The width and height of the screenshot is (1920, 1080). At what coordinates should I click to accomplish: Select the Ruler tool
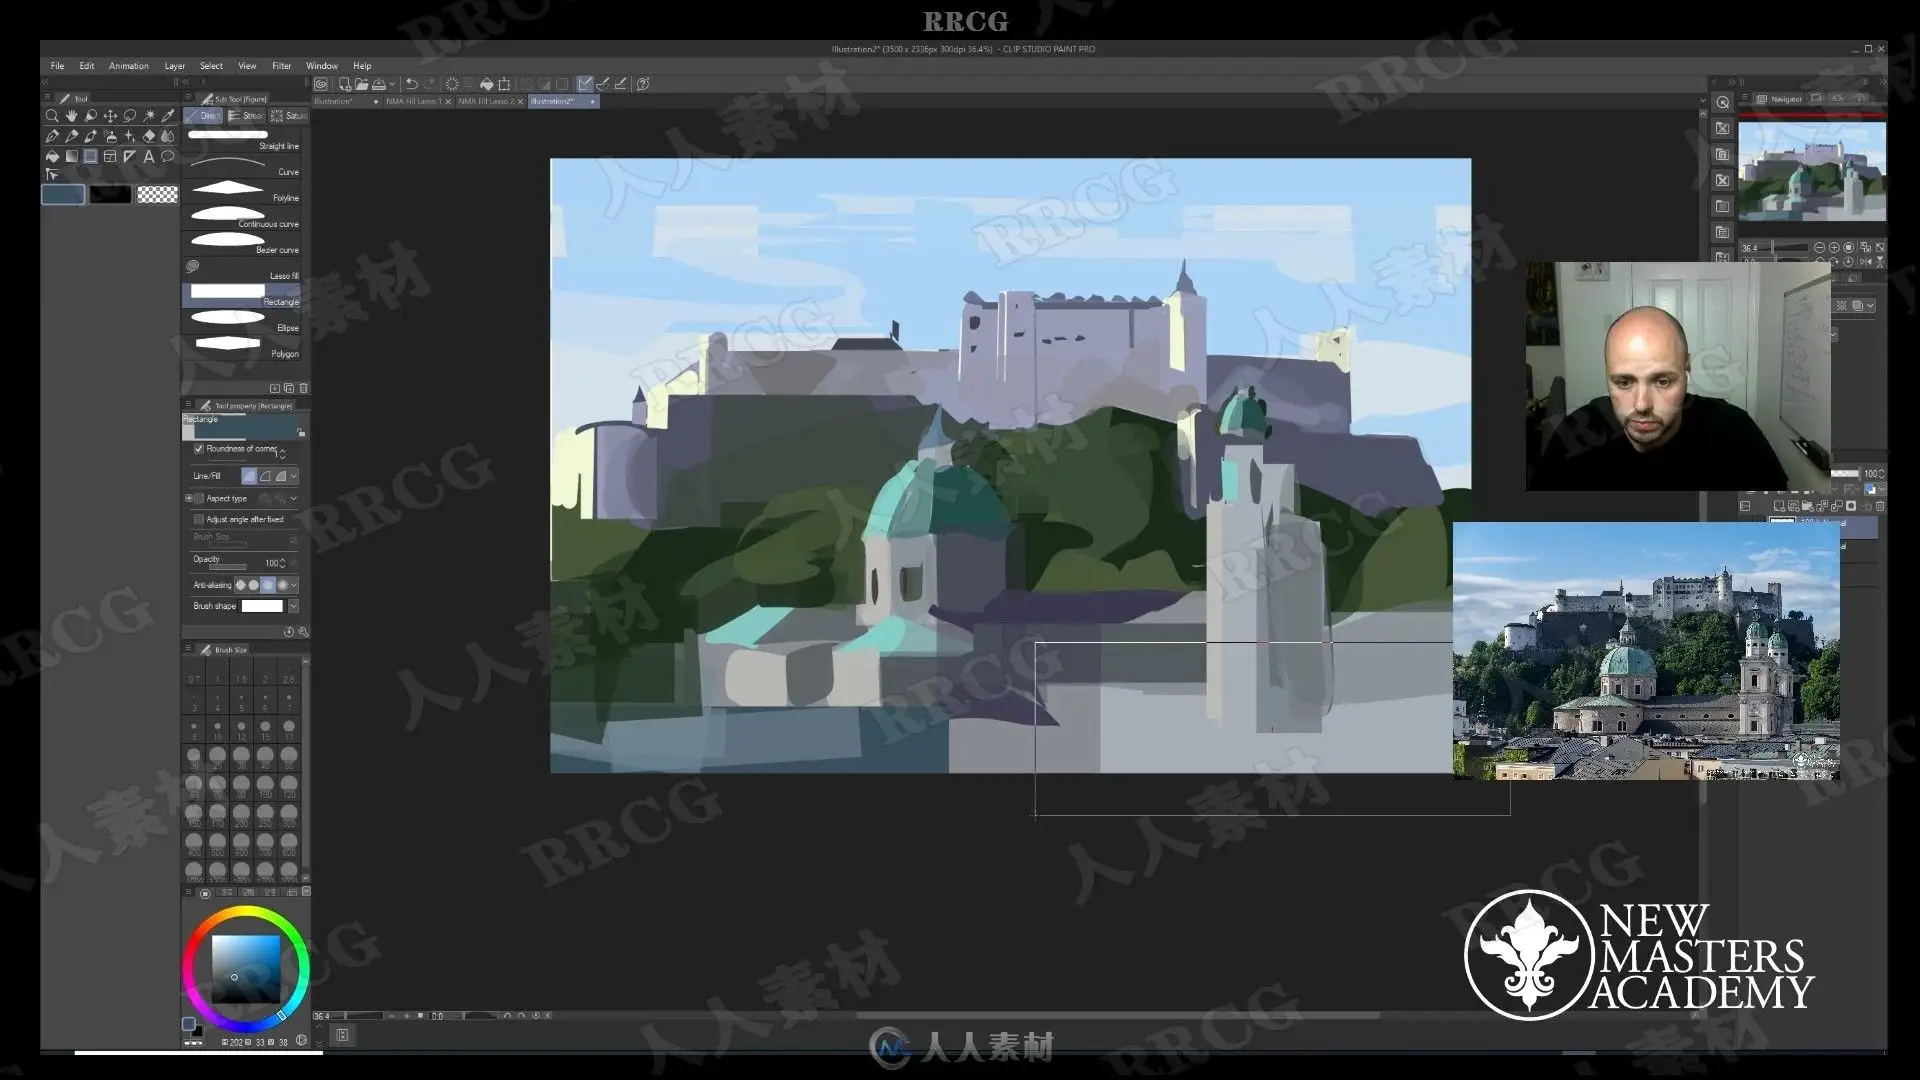129,156
